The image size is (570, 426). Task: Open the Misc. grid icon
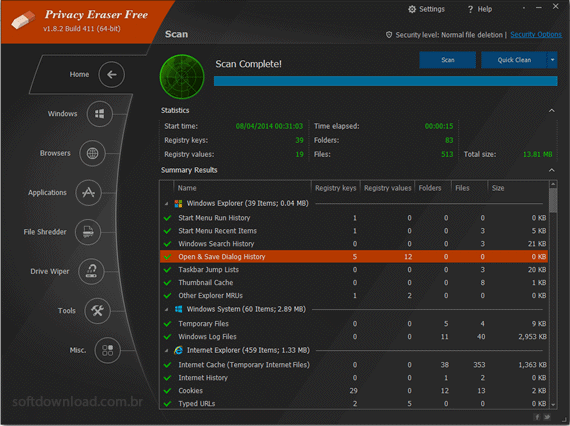pos(108,350)
